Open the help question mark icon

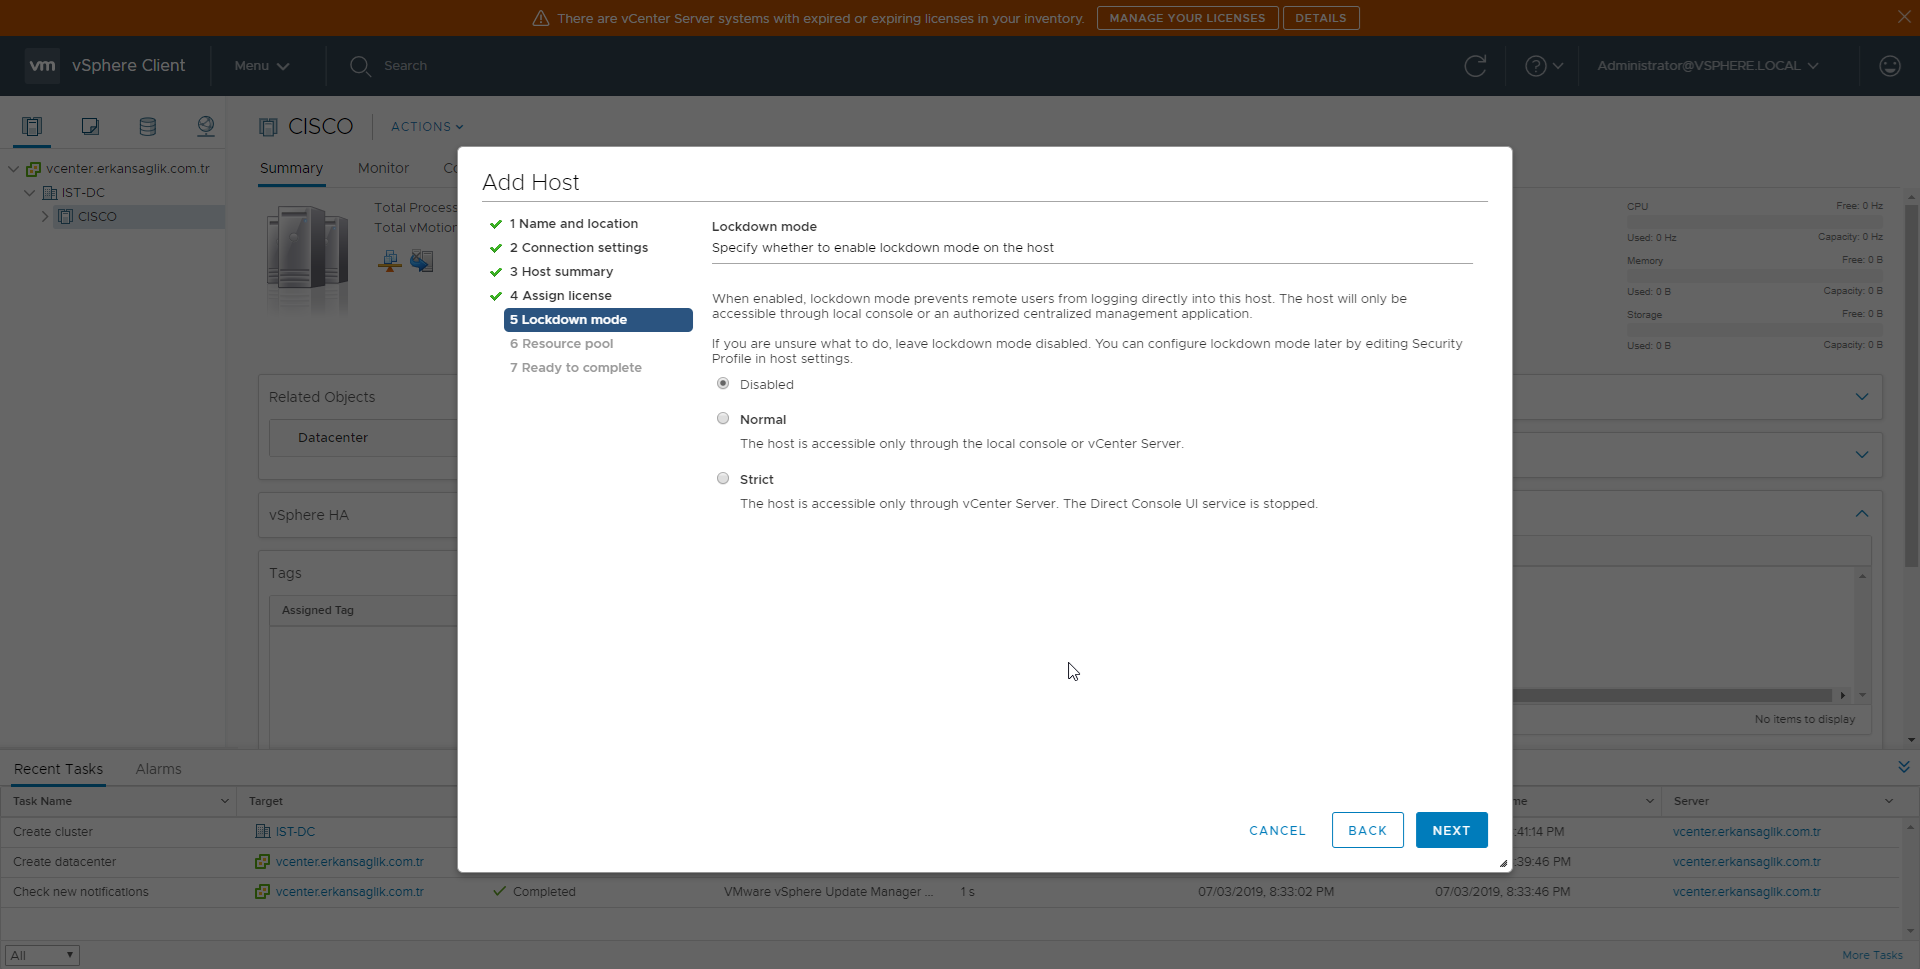click(1535, 66)
